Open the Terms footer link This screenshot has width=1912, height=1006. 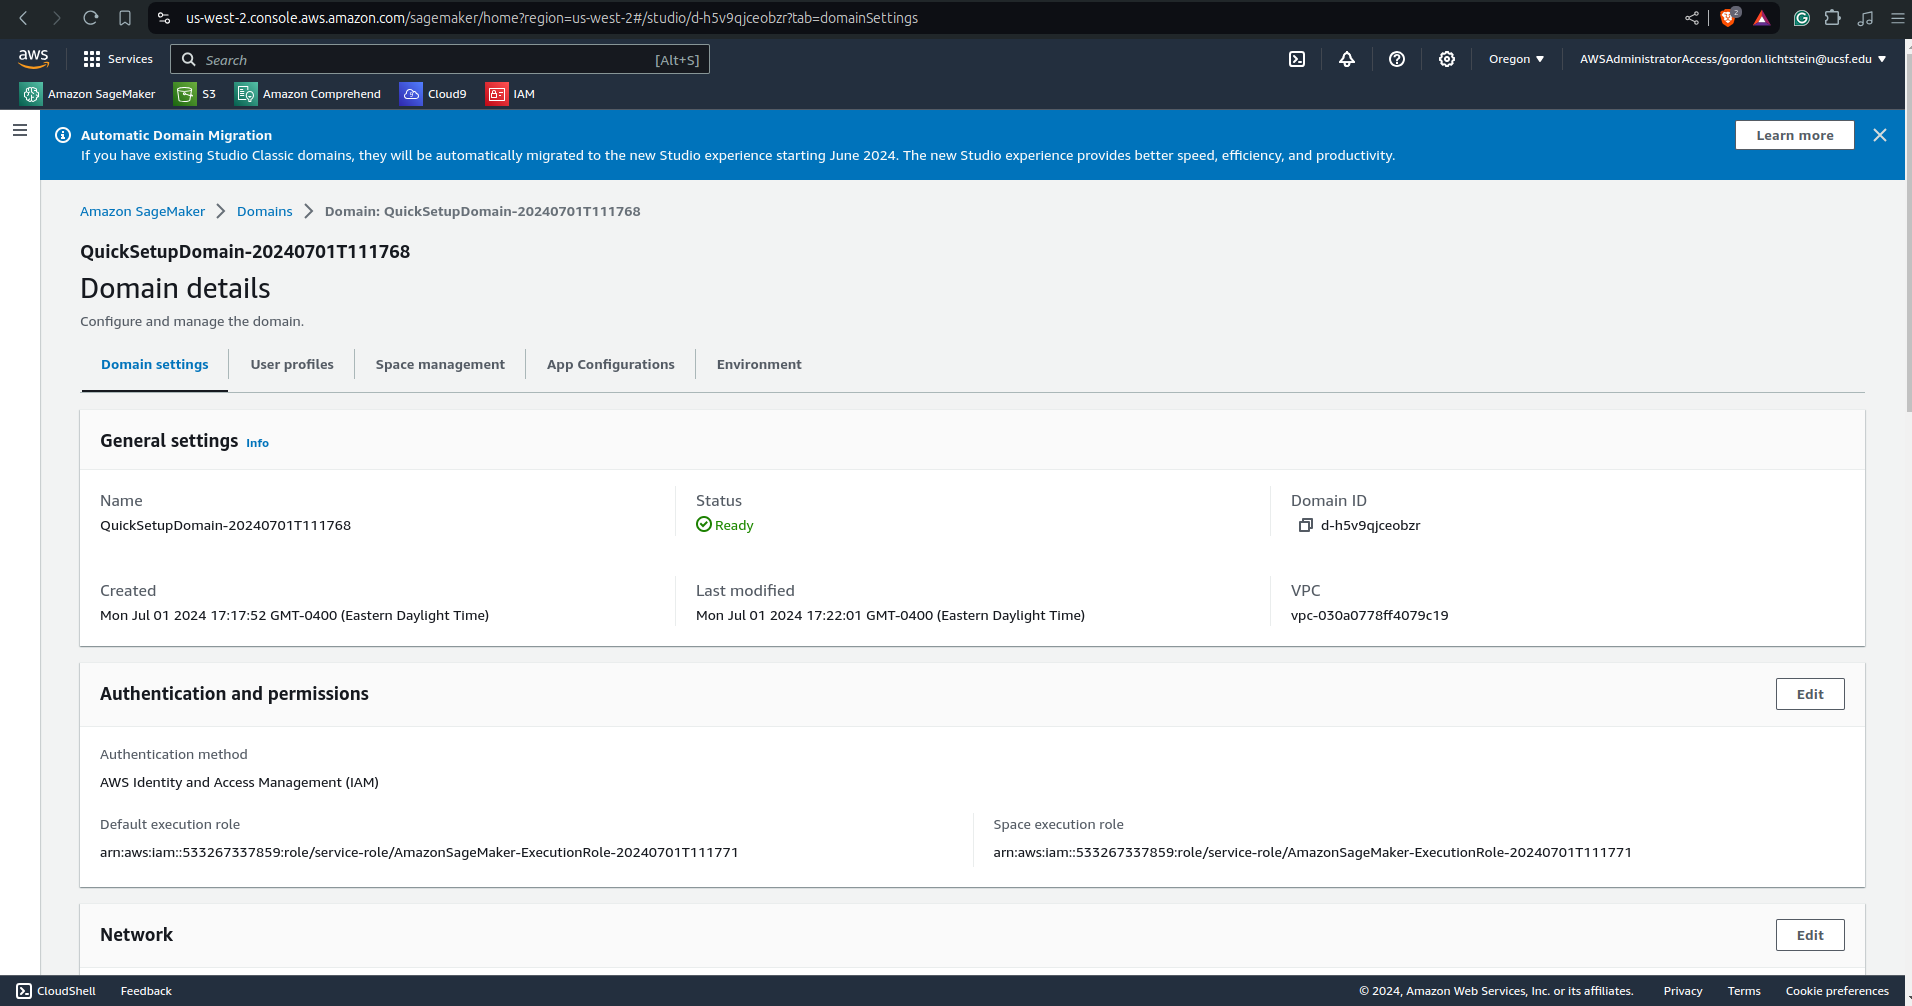pos(1744,991)
